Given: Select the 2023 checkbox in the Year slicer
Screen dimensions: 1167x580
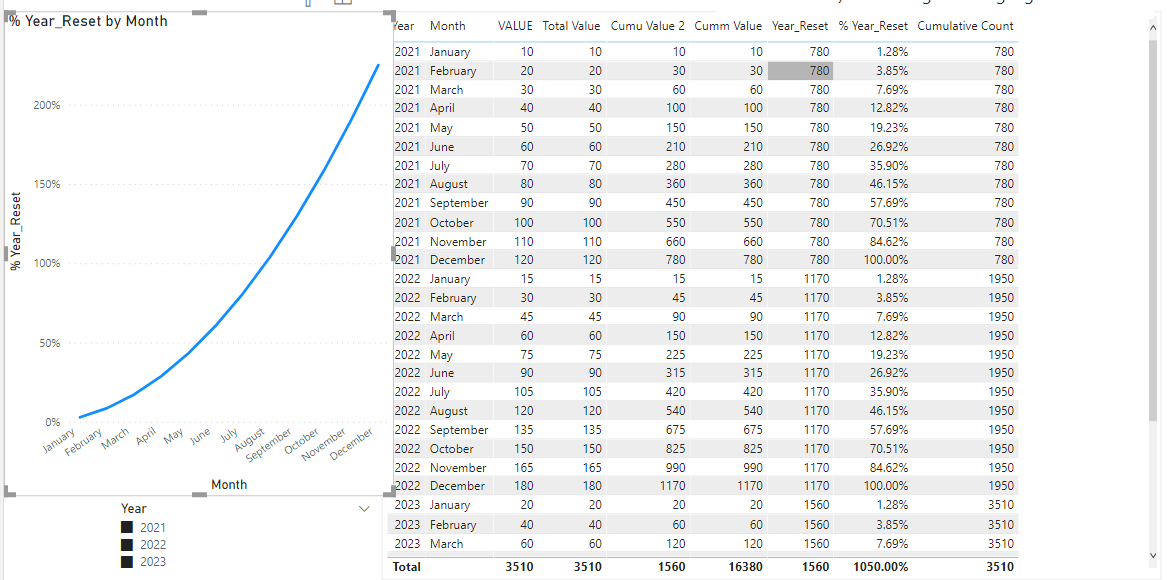Looking at the screenshot, I should pos(127,561).
